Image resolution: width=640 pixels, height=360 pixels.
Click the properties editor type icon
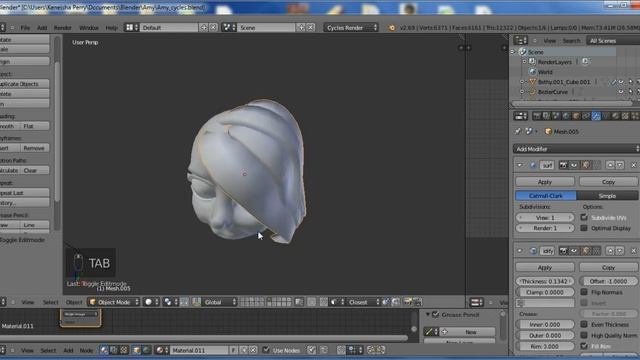pyautogui.click(x=520, y=116)
